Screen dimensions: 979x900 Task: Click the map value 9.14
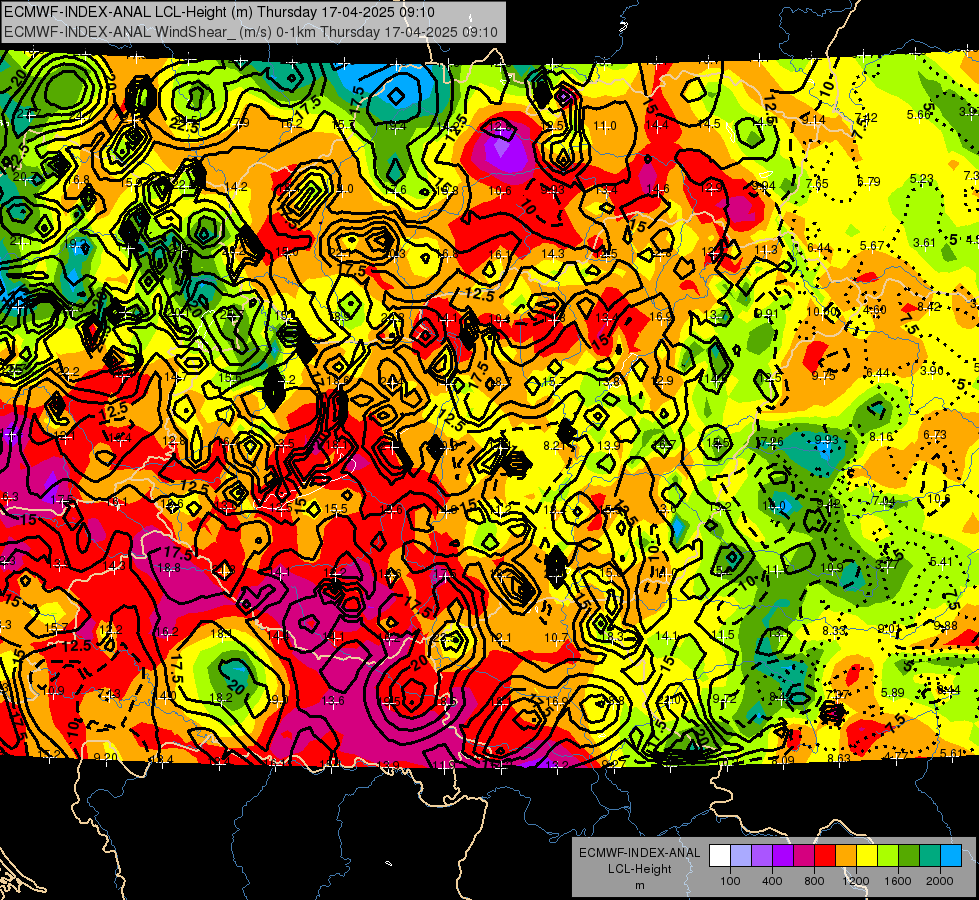coord(814,119)
